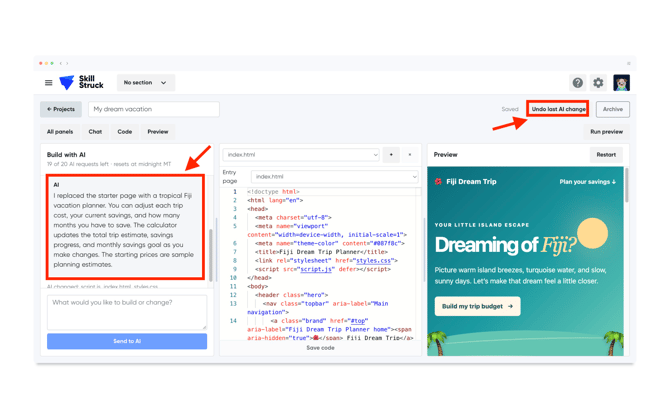Click code line number 12
Viewport: 670px width, 418px height.
233,295
